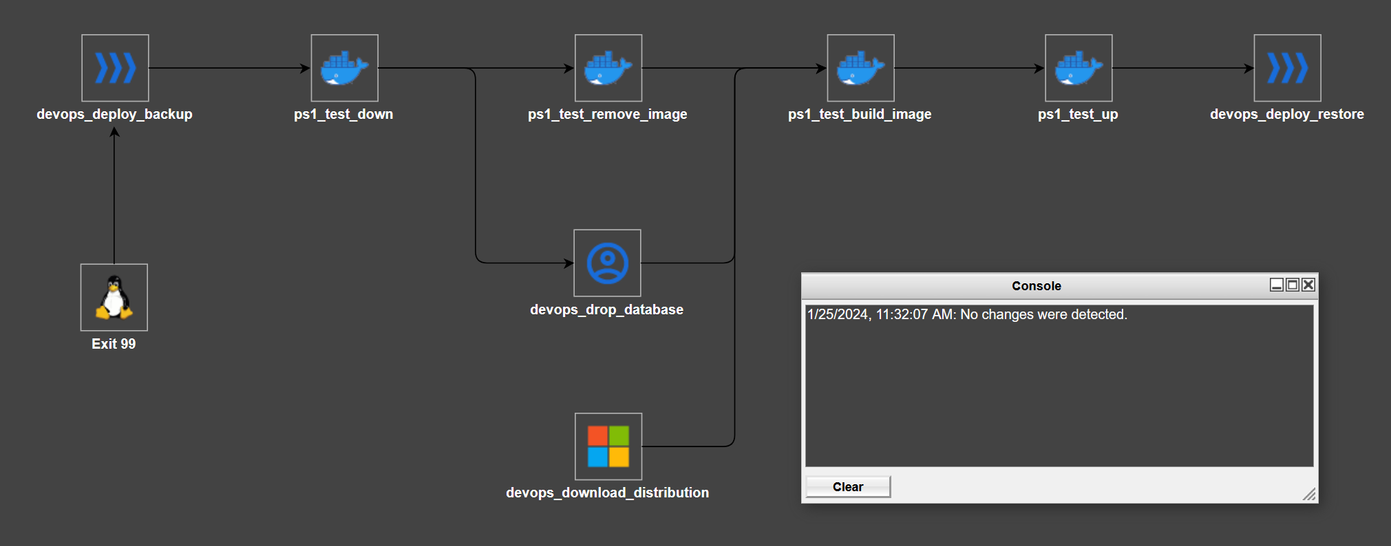Maximize the Console window
The height and width of the screenshot is (546, 1391).
coord(1292,285)
